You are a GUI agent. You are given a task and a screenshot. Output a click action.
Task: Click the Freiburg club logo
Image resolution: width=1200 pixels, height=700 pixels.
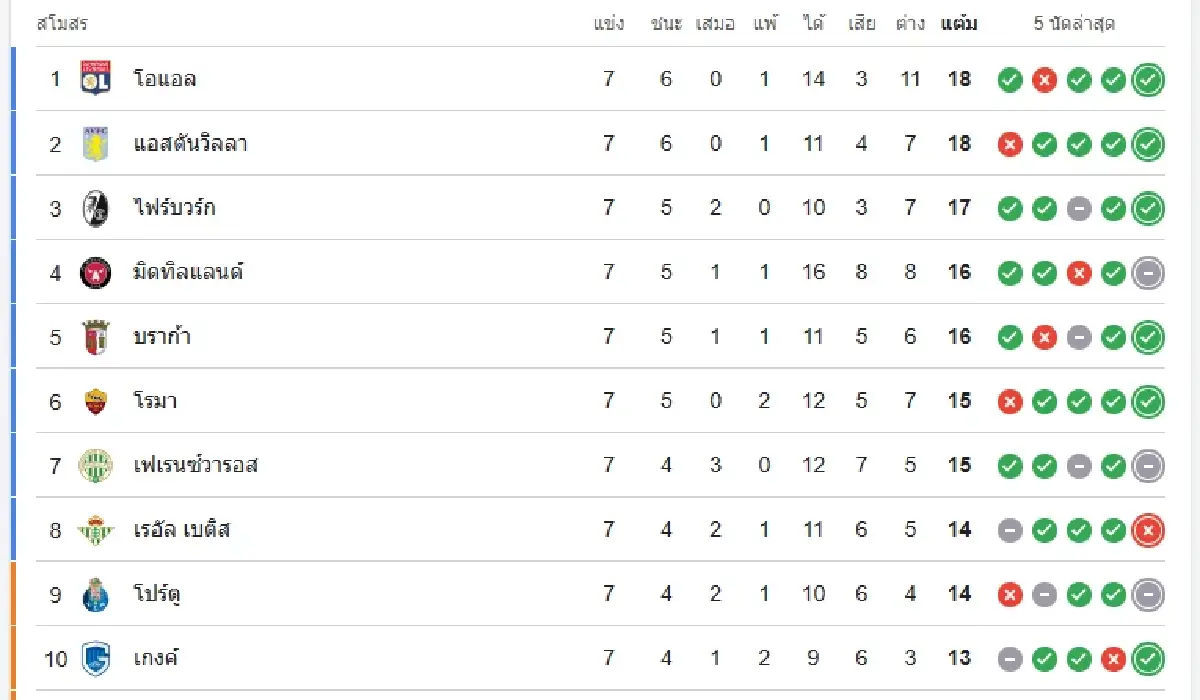(x=95, y=208)
